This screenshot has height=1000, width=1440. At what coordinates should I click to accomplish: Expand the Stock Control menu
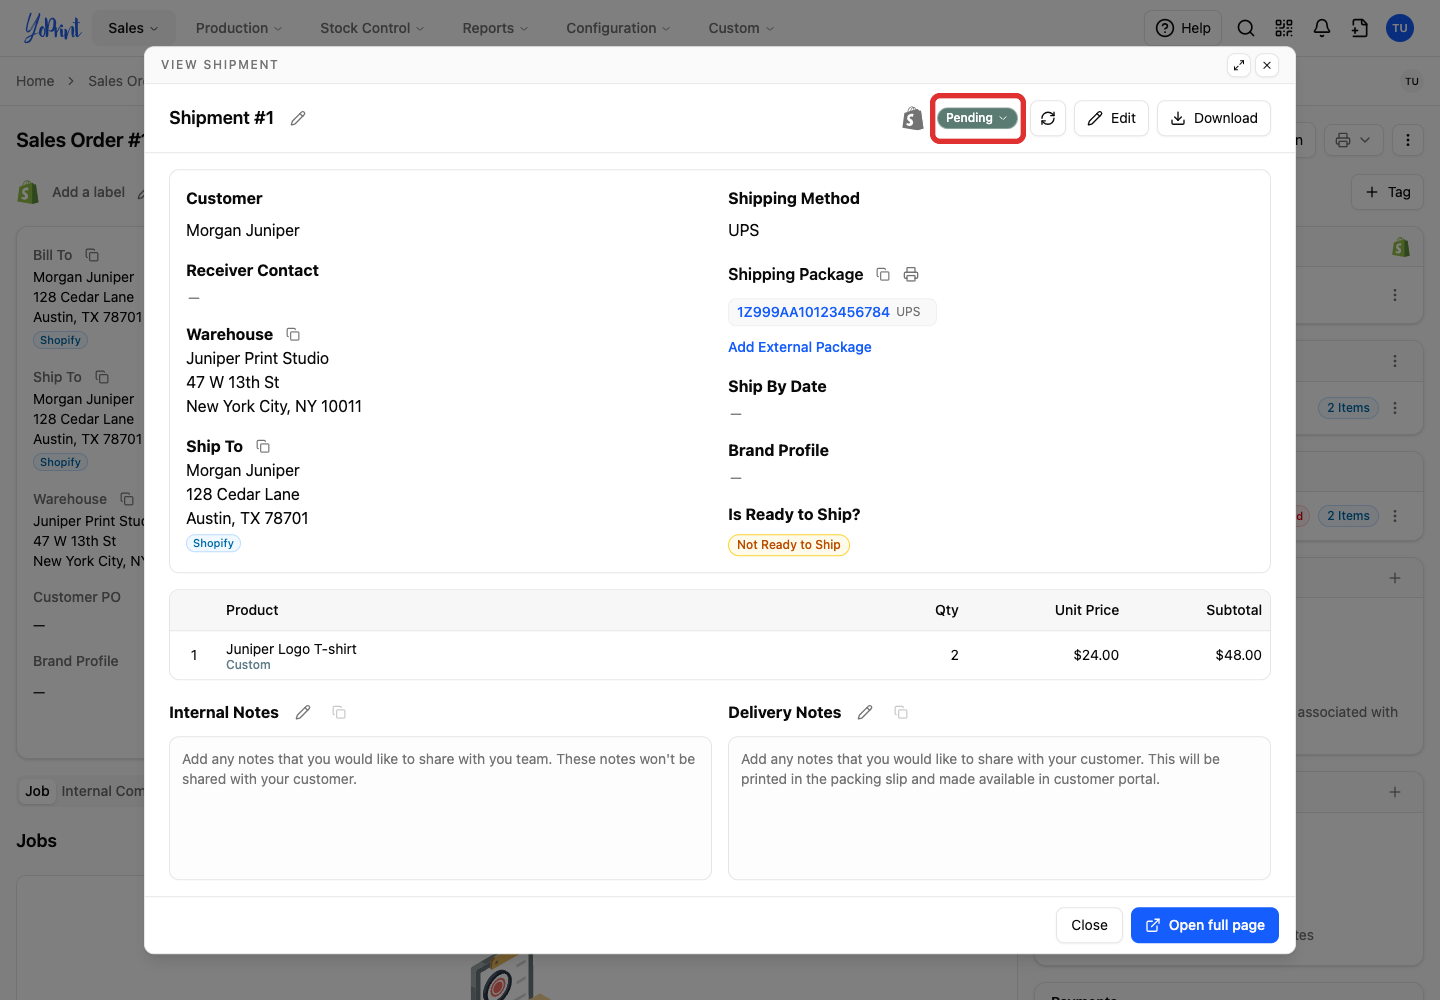click(372, 28)
